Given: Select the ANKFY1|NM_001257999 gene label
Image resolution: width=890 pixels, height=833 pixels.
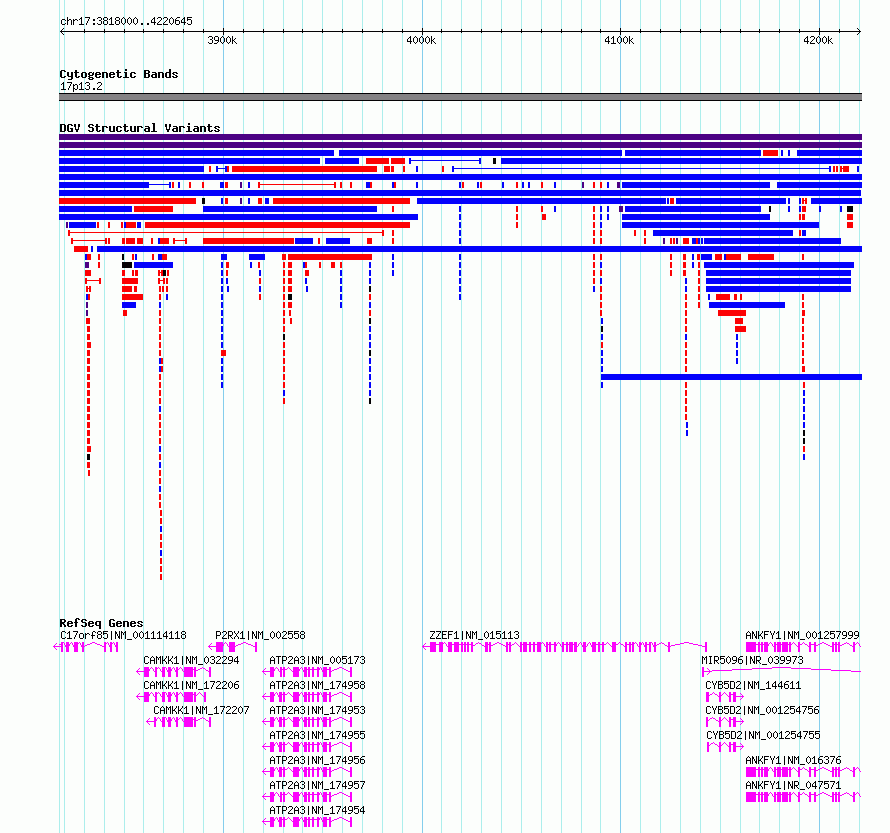Looking at the screenshot, I should [802, 635].
